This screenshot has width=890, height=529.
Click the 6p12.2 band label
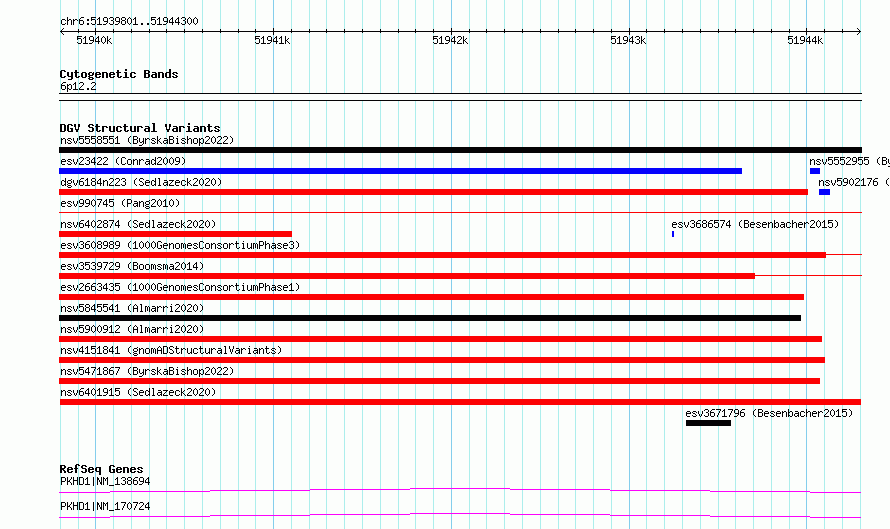[78, 86]
